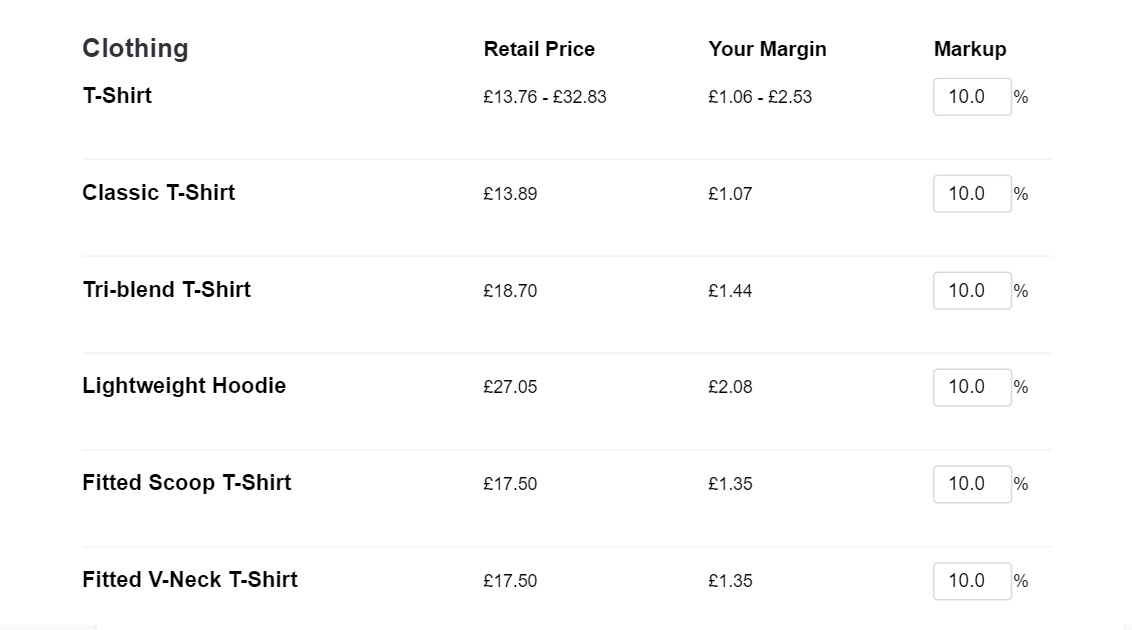Image resolution: width=1132 pixels, height=630 pixels.
Task: Click the Your Margin column header
Action: point(767,49)
